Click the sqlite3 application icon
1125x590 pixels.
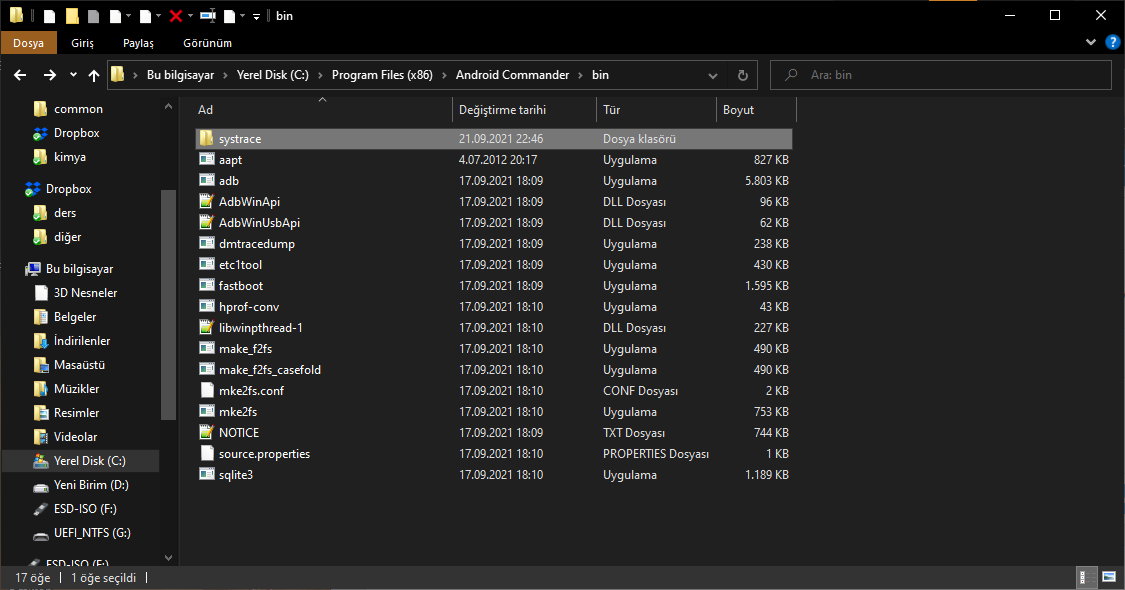[x=207, y=474]
